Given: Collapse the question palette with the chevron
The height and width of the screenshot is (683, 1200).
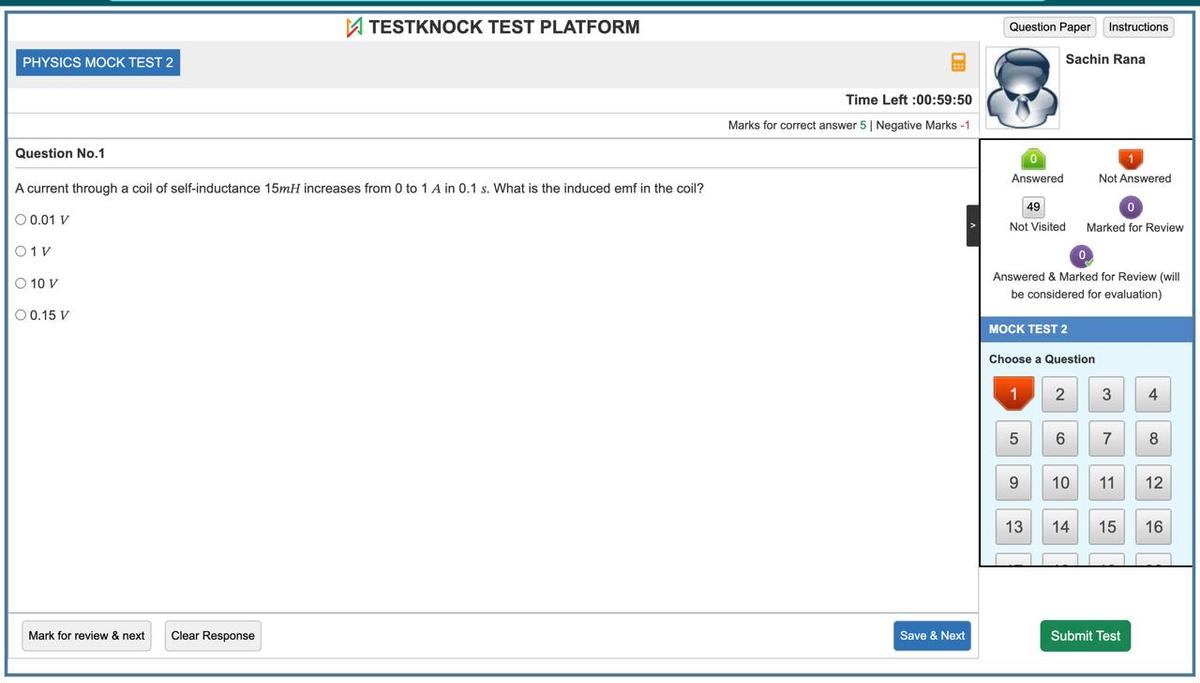Looking at the screenshot, I should click(972, 225).
